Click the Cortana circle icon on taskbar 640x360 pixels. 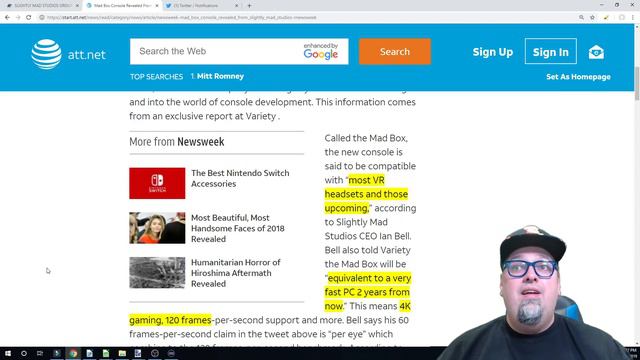point(24,353)
